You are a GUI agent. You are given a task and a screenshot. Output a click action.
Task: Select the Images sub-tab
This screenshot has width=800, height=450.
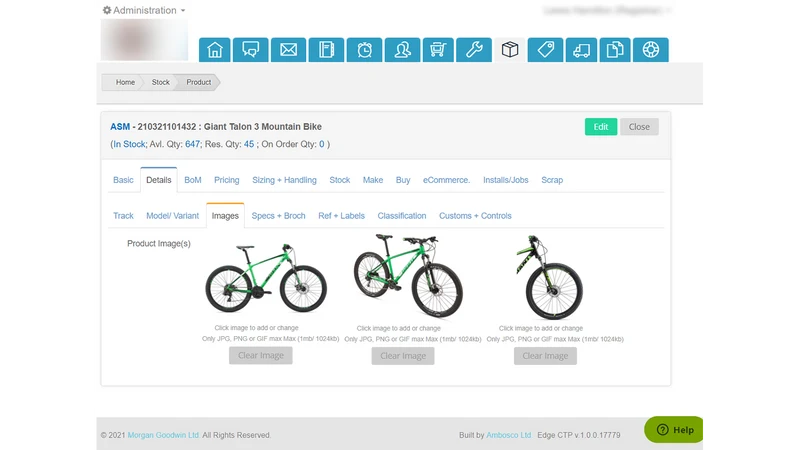tap(225, 216)
